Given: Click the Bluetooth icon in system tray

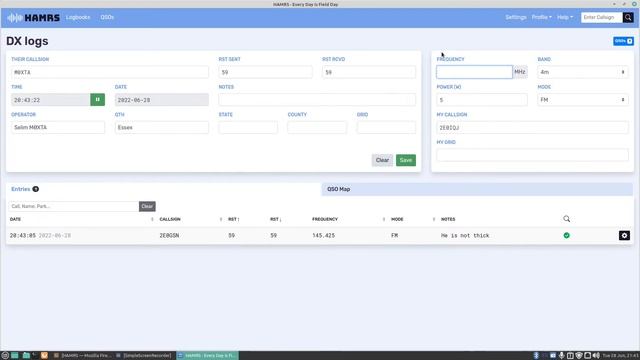Looking at the screenshot, I should point(536,356).
